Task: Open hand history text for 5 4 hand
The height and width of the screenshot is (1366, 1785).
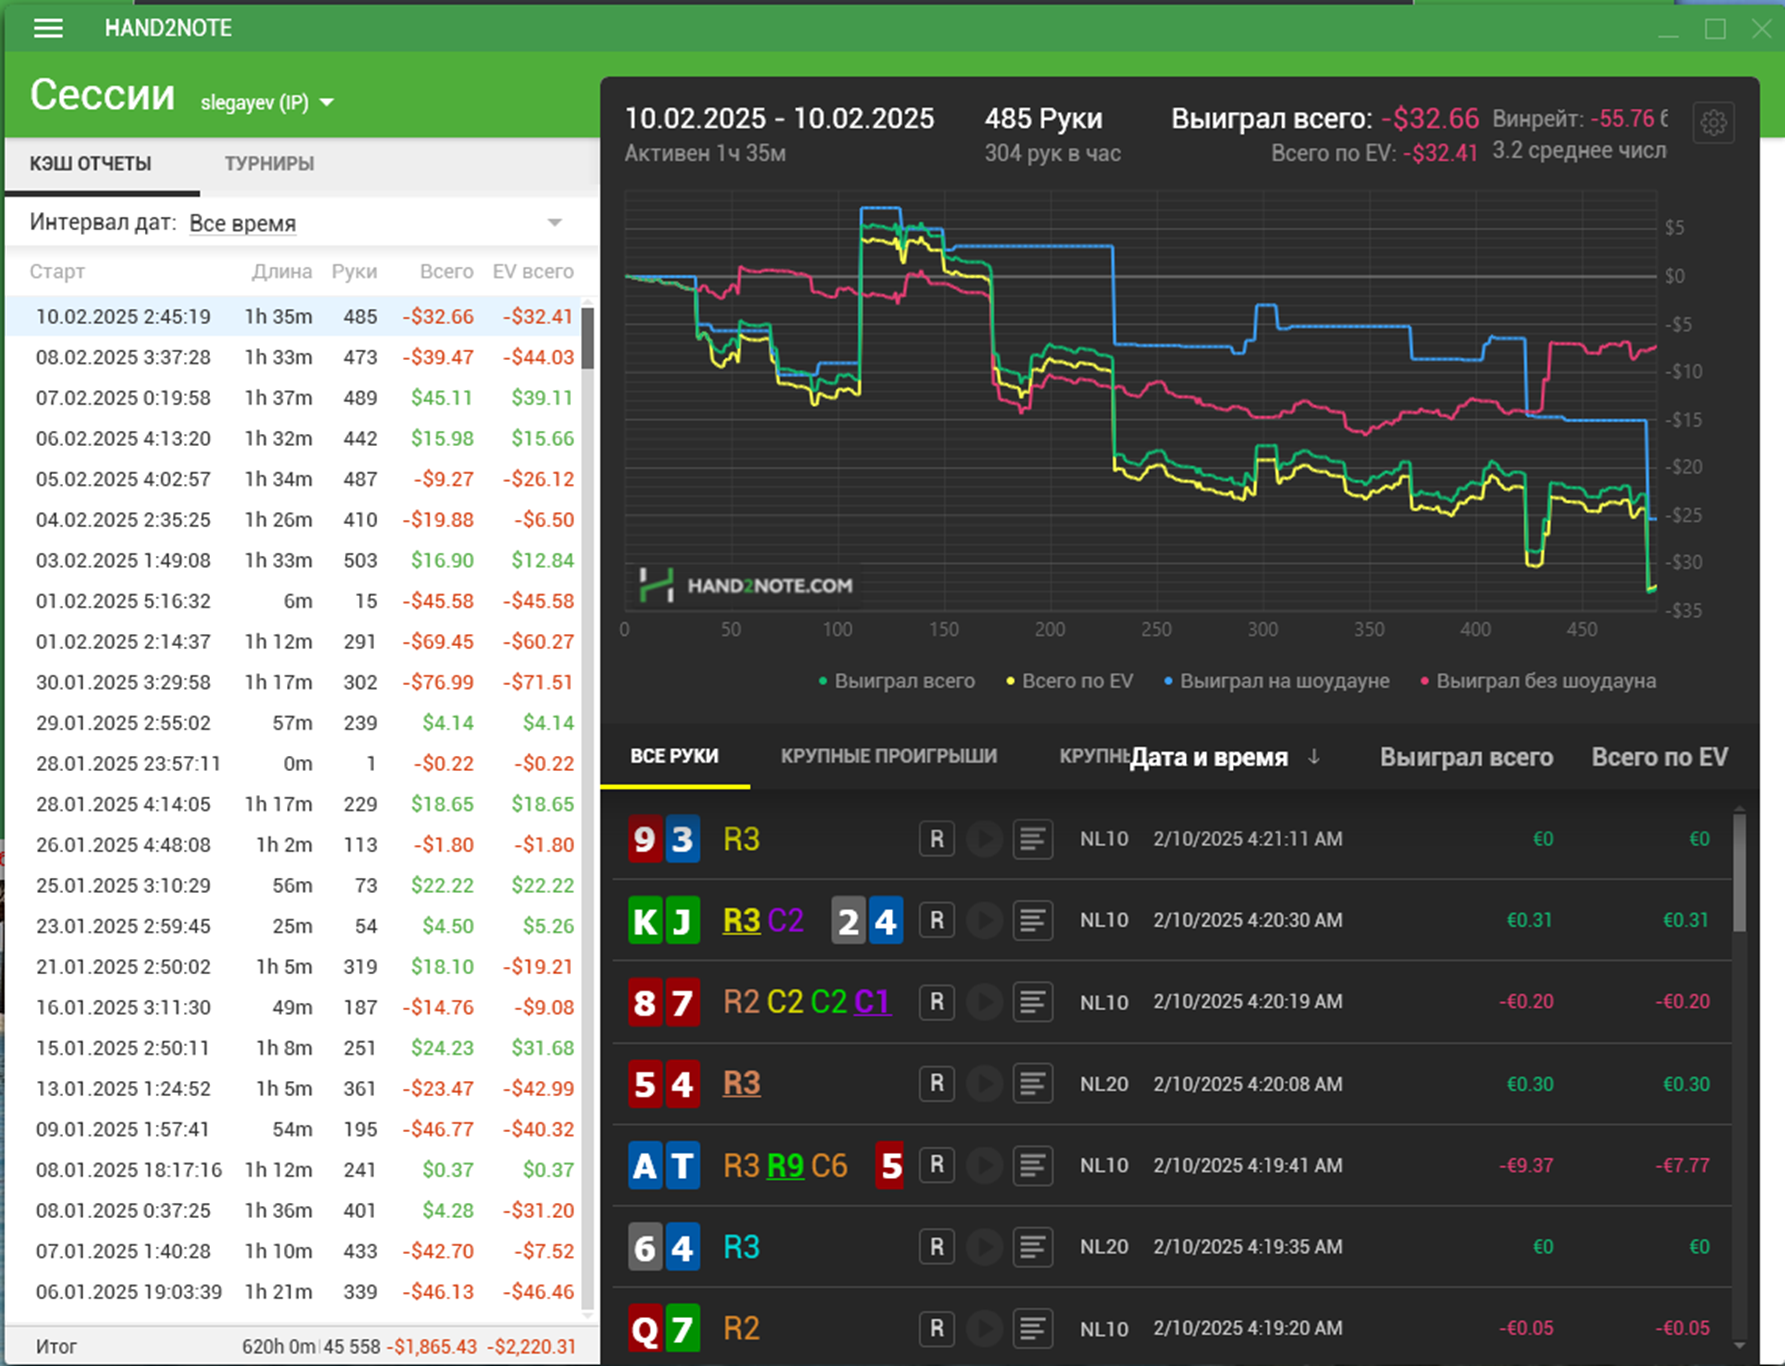Action: point(1033,1084)
